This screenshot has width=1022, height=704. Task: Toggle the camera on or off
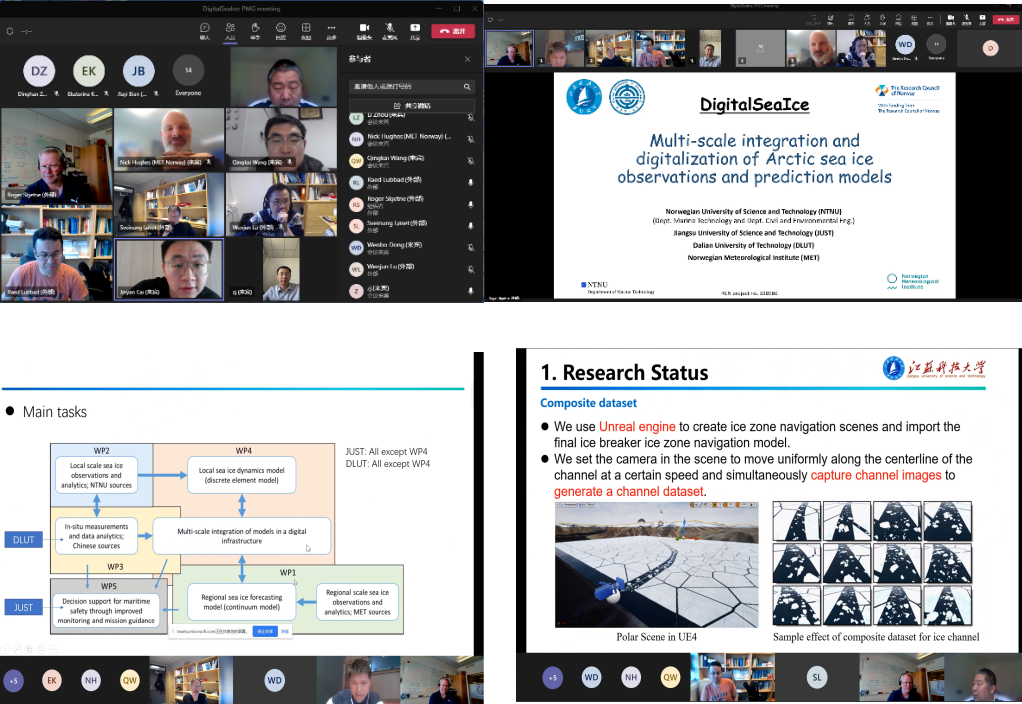click(x=364, y=29)
